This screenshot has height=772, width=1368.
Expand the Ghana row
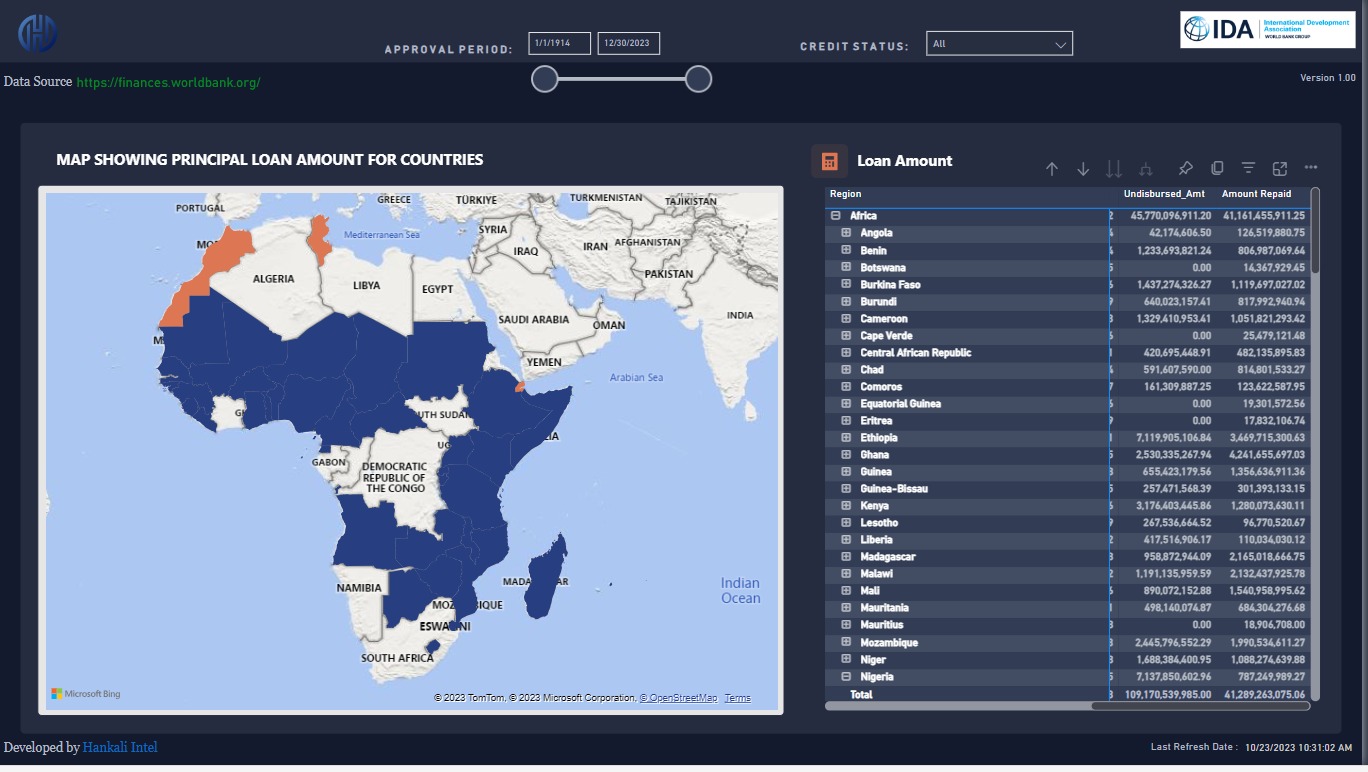(x=846, y=455)
